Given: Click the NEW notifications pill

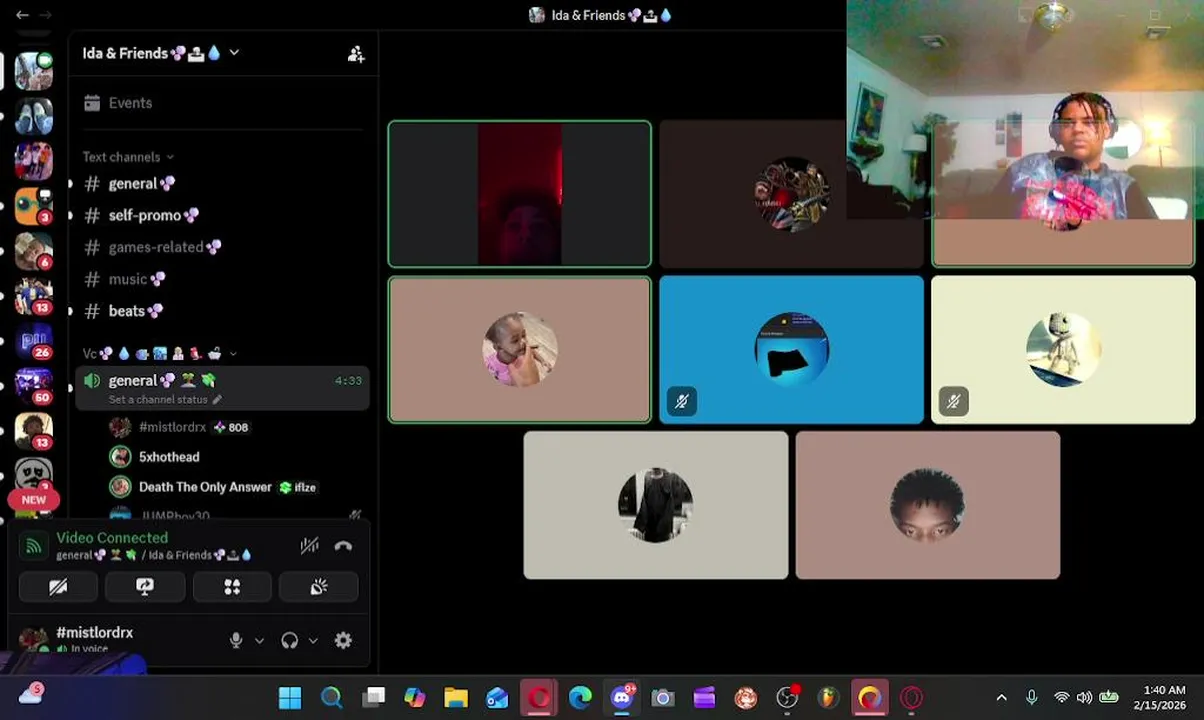Looking at the screenshot, I should [x=34, y=500].
